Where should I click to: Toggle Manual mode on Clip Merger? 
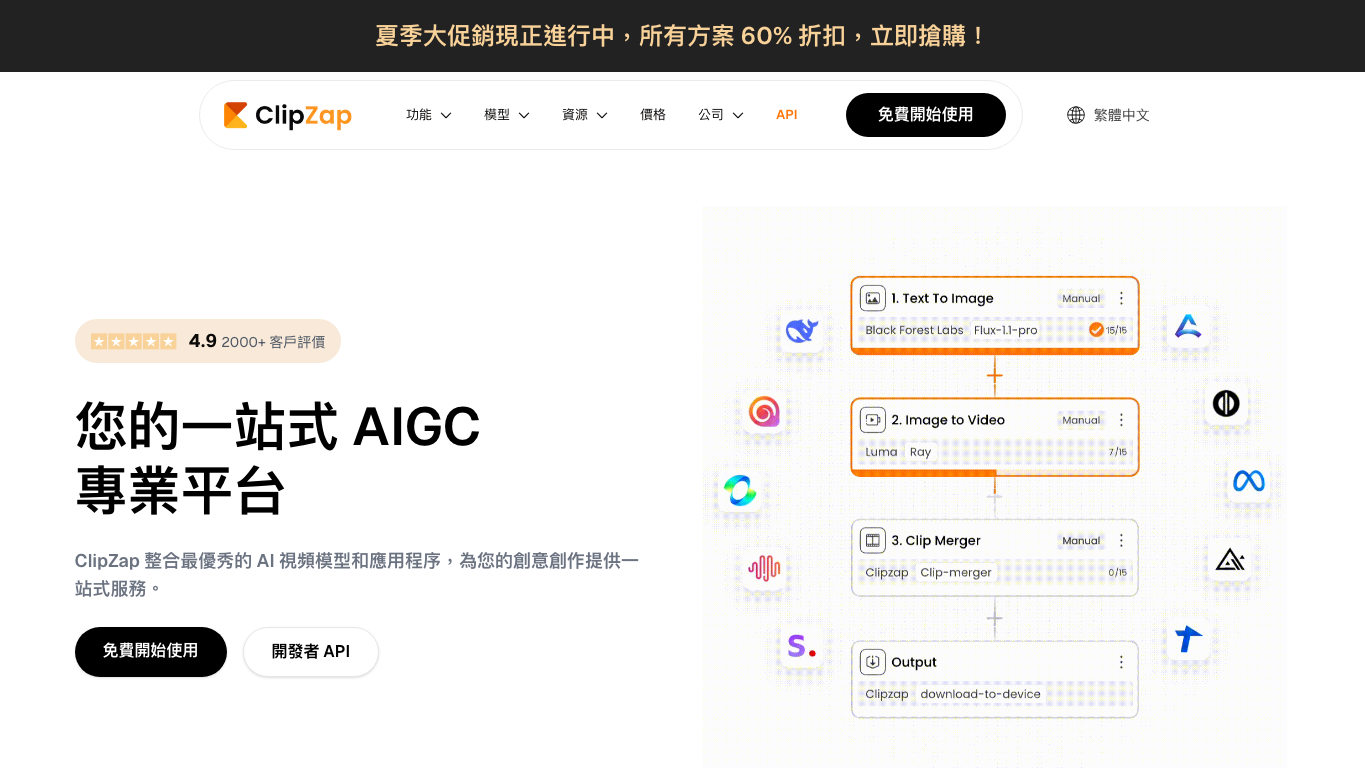[1081, 541]
